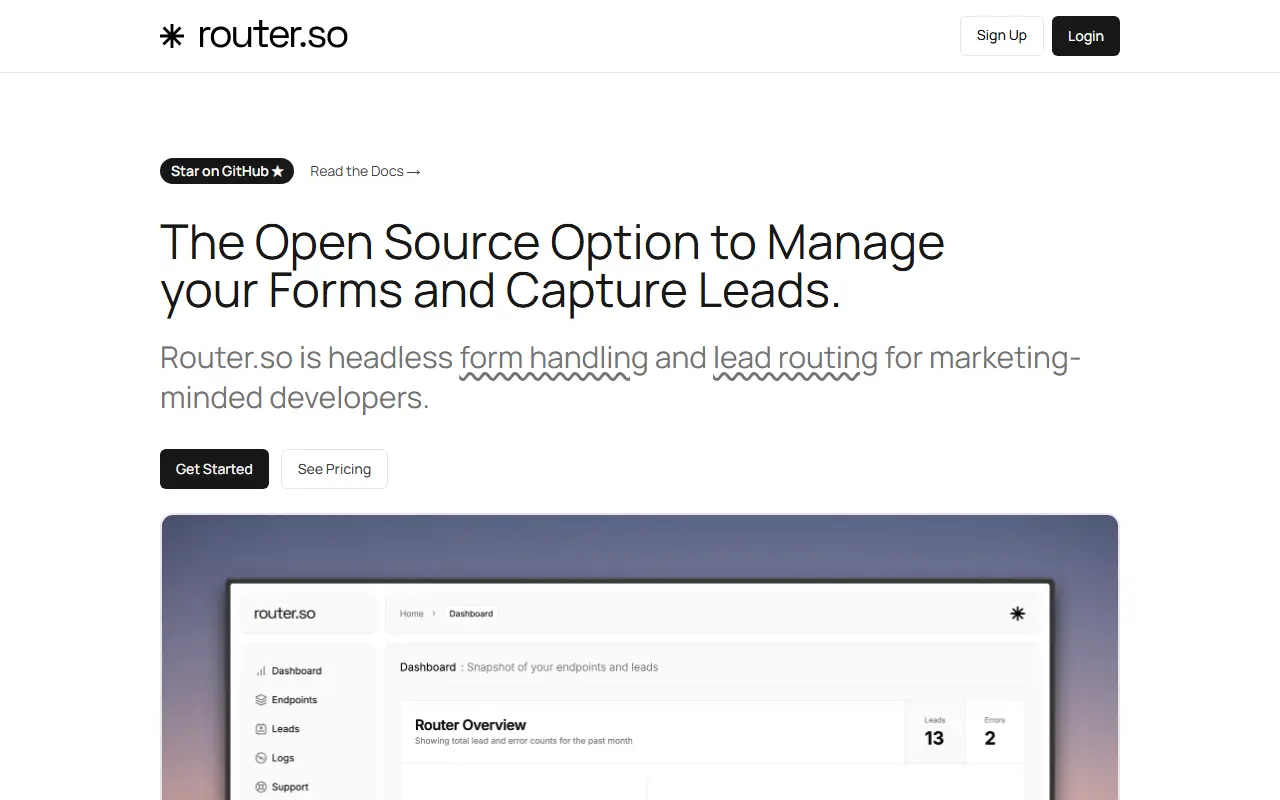The width and height of the screenshot is (1280, 800).
Task: Star the project on GitHub
Action: point(227,171)
